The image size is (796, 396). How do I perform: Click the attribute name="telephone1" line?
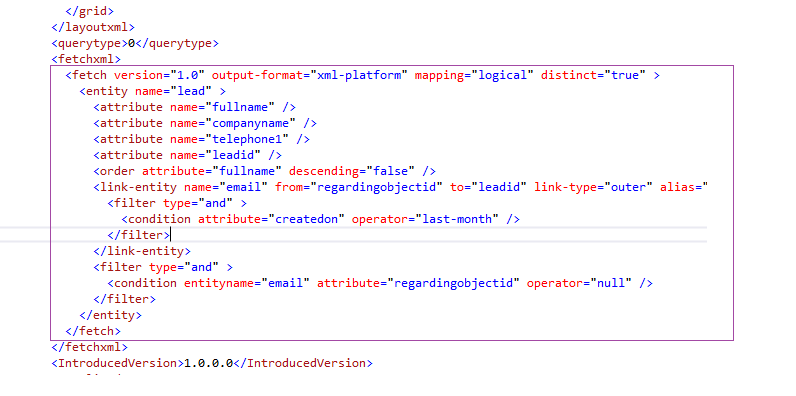coord(202,139)
